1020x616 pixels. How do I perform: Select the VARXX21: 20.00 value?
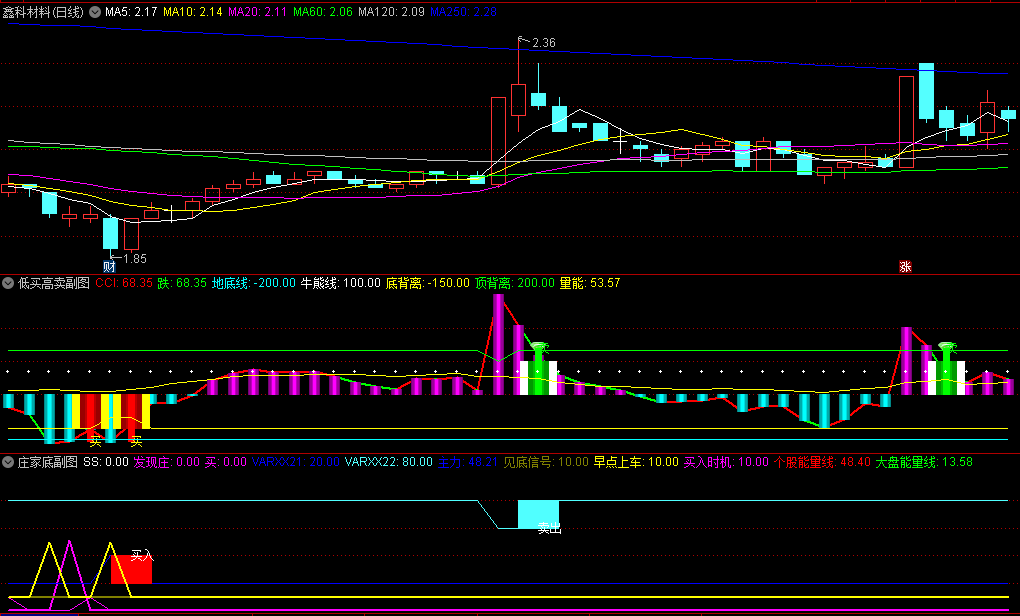coord(295,462)
